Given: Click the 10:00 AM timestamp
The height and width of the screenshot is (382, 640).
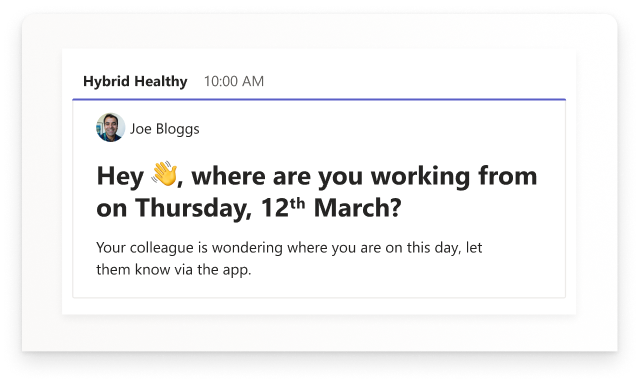Looking at the screenshot, I should point(234,81).
